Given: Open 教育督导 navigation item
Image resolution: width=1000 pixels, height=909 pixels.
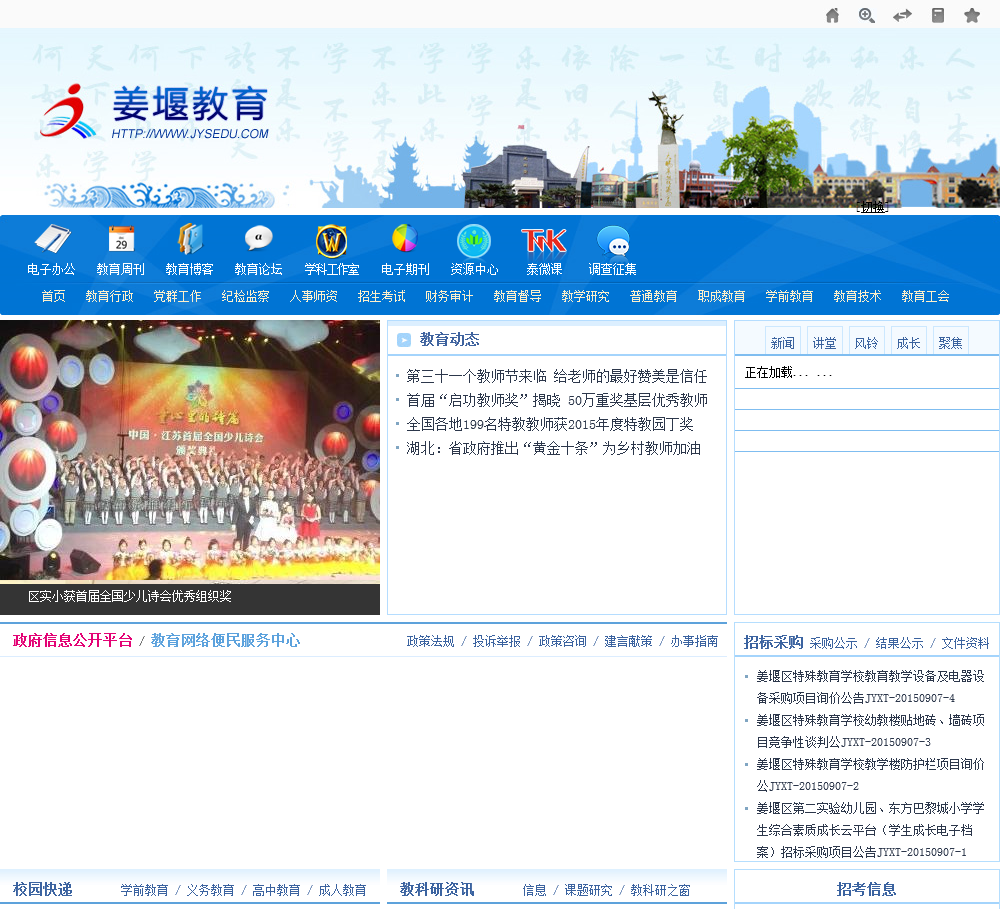Looking at the screenshot, I should pos(517,296).
